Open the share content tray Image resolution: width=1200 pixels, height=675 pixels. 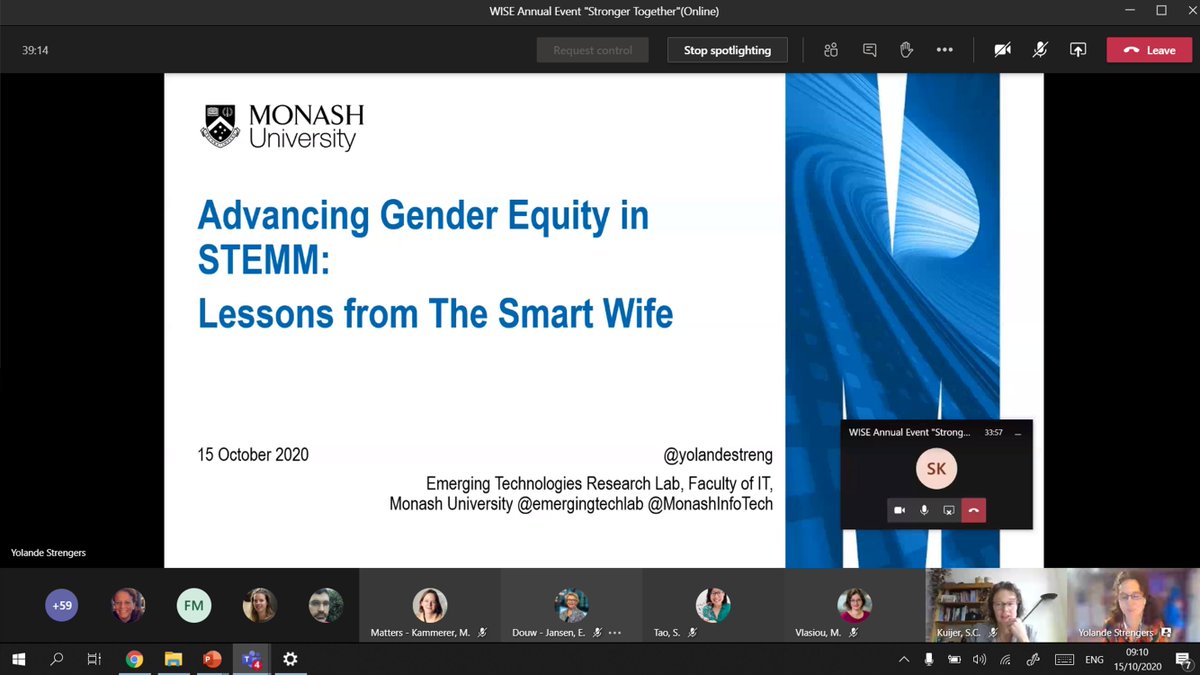[1078, 50]
